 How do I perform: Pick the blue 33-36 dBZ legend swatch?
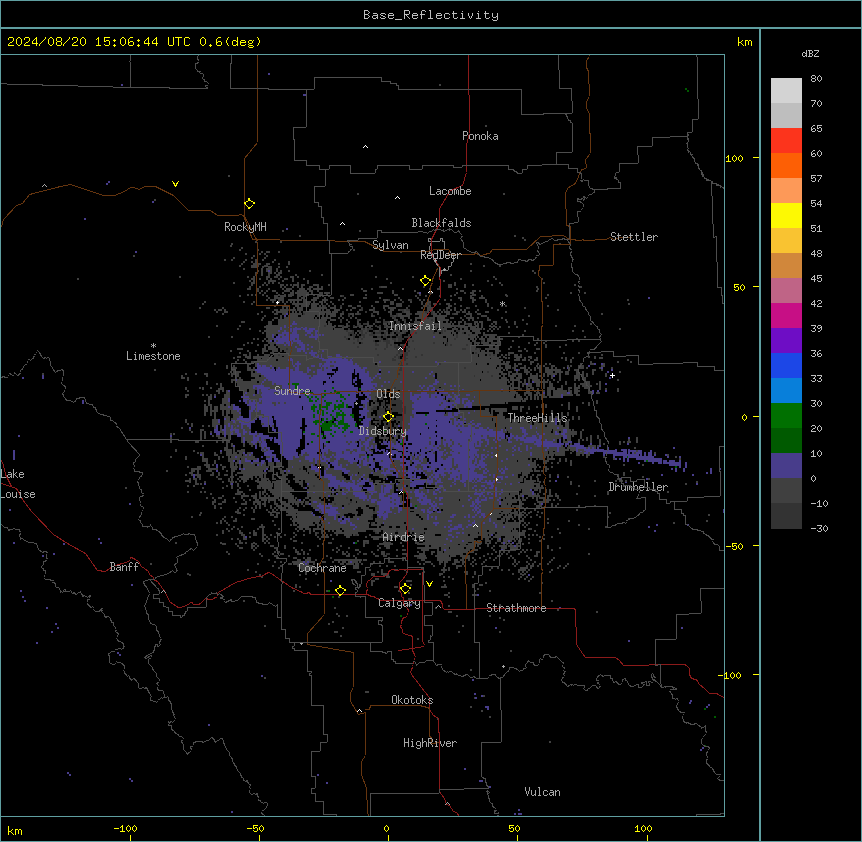[x=786, y=365]
